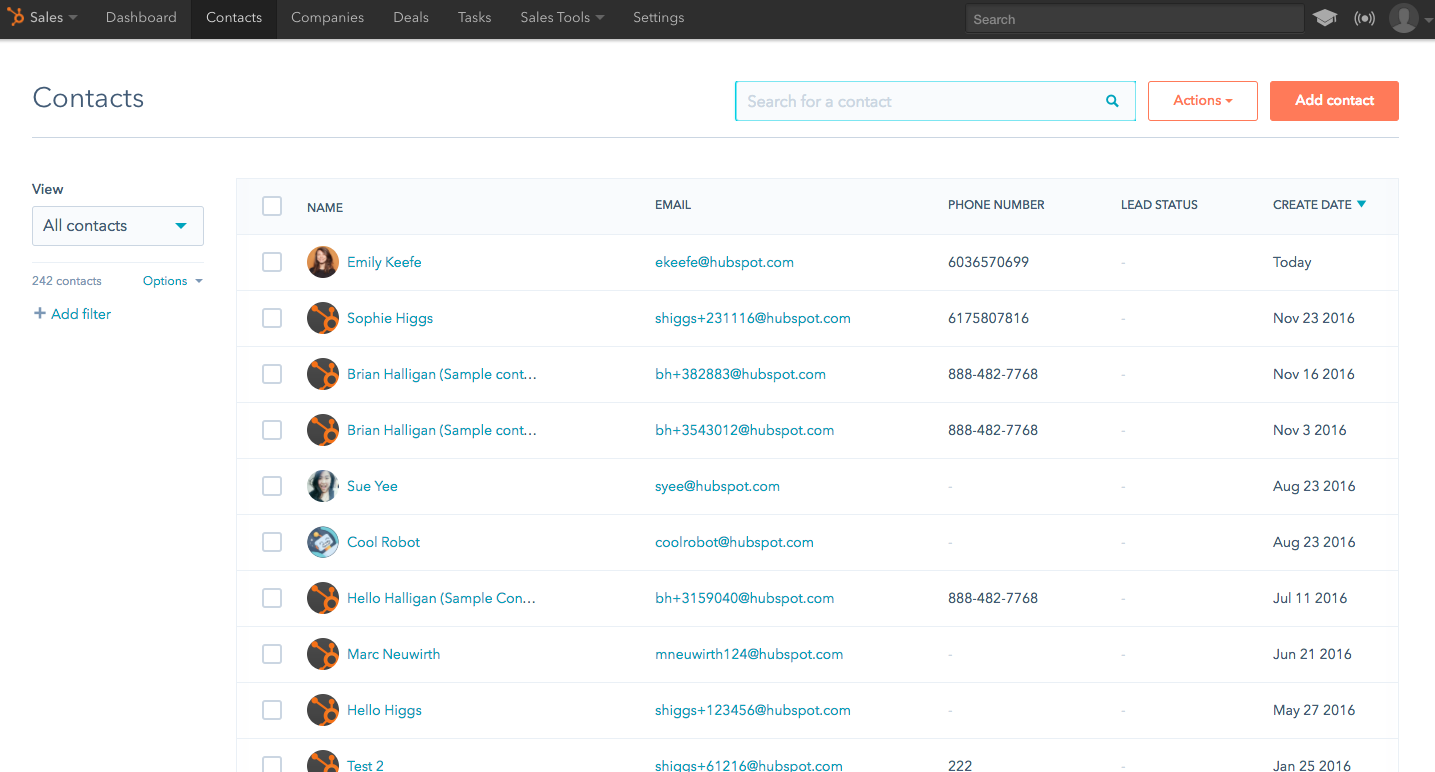The image size is (1435, 772).
Task: Select Sue Yee's row checkbox
Action: point(272,486)
